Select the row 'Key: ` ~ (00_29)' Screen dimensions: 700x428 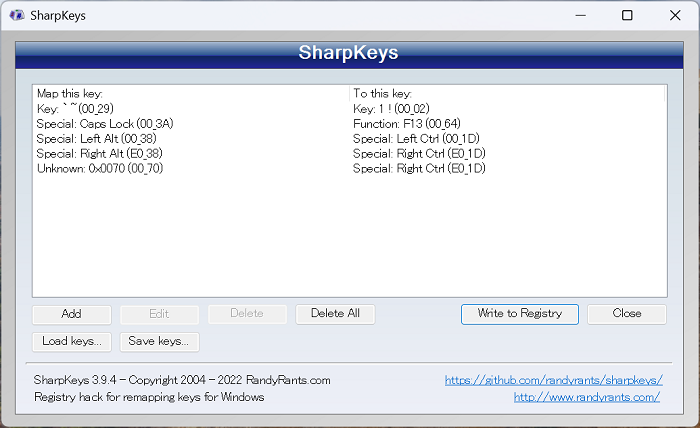pyautogui.click(x=75, y=108)
